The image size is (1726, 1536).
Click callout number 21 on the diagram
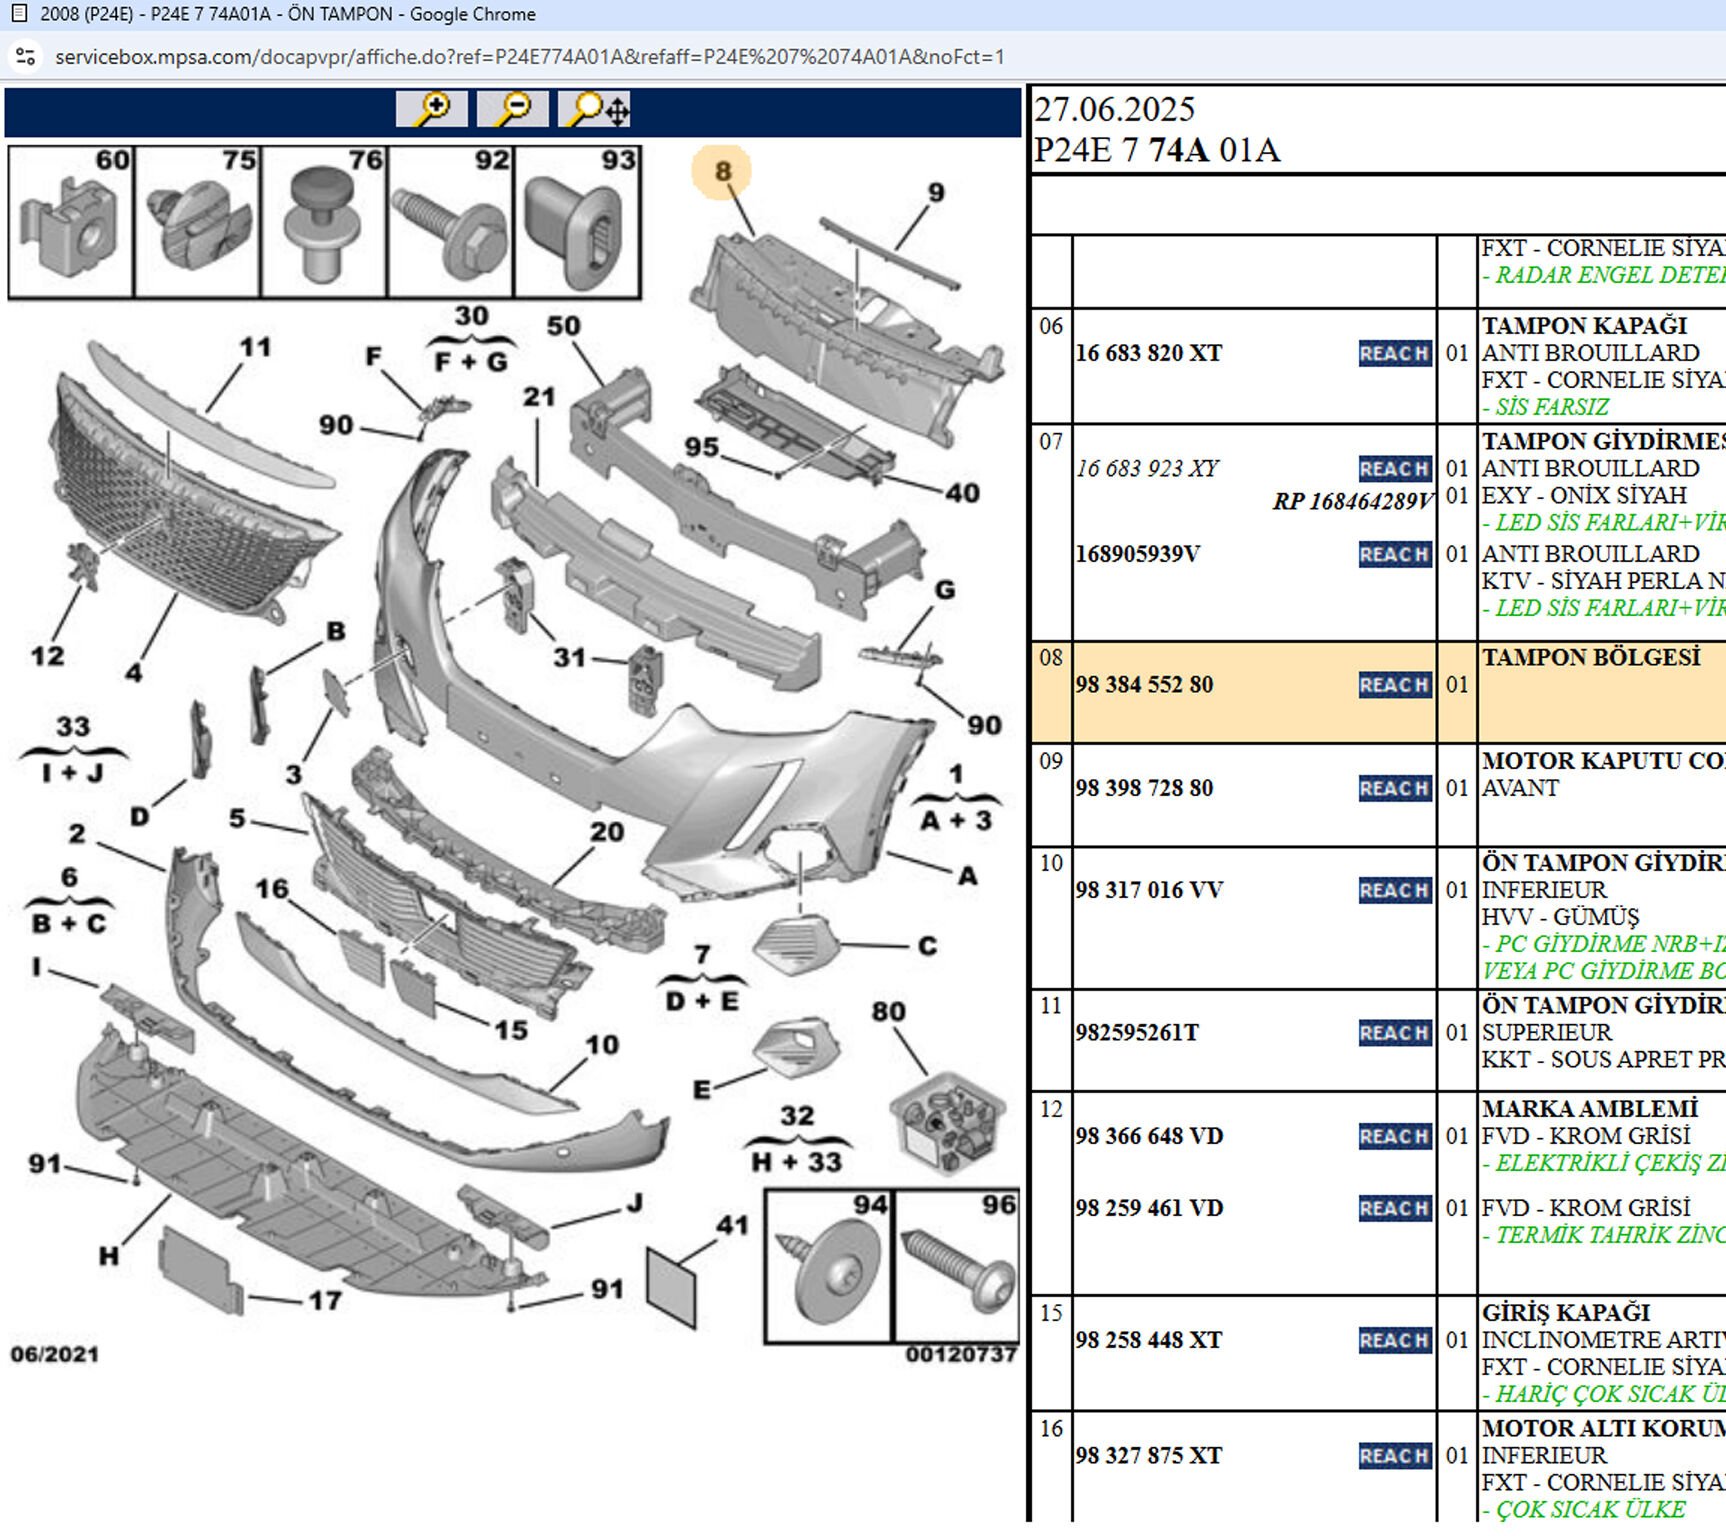(539, 397)
